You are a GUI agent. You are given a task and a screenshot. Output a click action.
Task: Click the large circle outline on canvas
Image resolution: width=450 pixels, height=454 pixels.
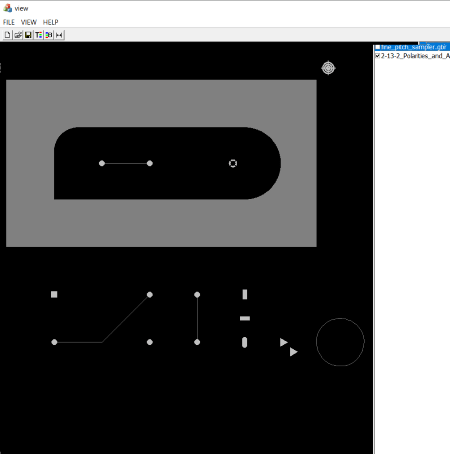pyautogui.click(x=340, y=342)
